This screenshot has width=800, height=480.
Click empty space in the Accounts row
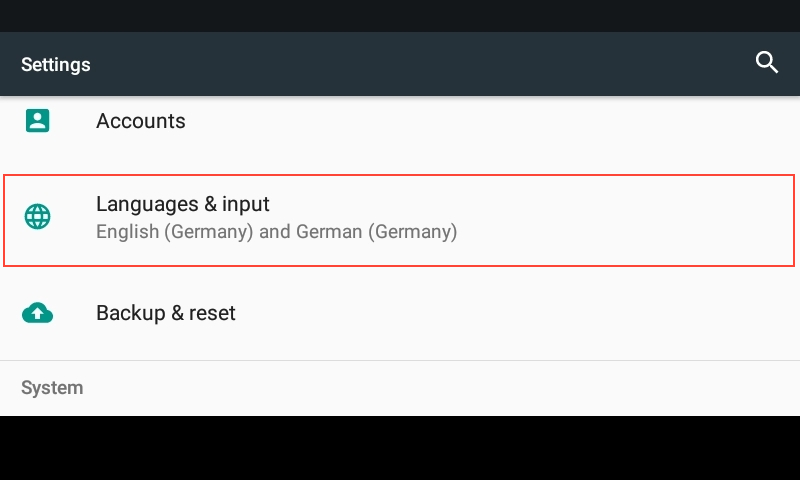click(x=500, y=121)
